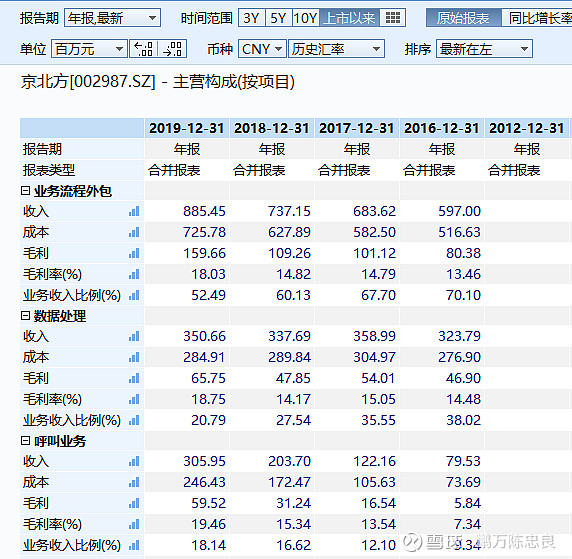Open chart icon for 呼叫业务 毛利 row
The height and width of the screenshot is (559, 572).
click(x=134, y=504)
